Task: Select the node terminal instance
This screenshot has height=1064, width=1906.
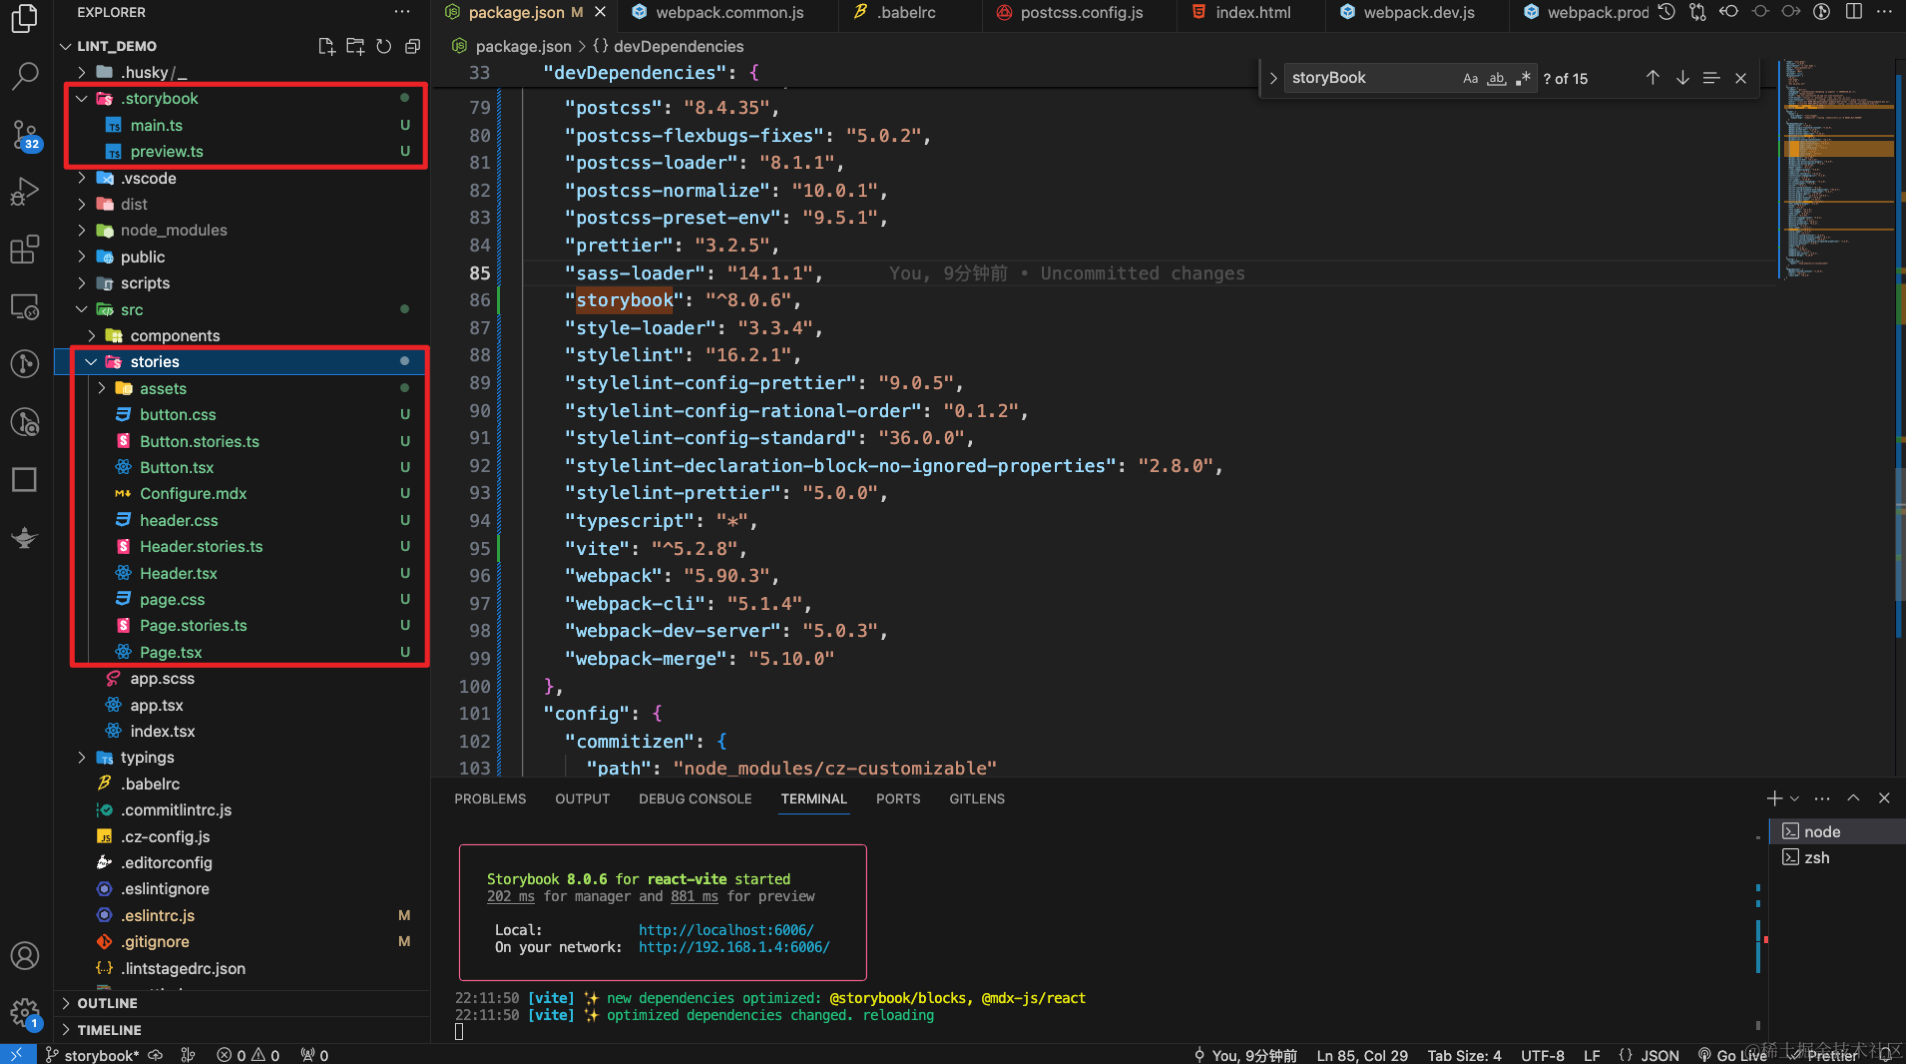Action: click(x=1838, y=831)
